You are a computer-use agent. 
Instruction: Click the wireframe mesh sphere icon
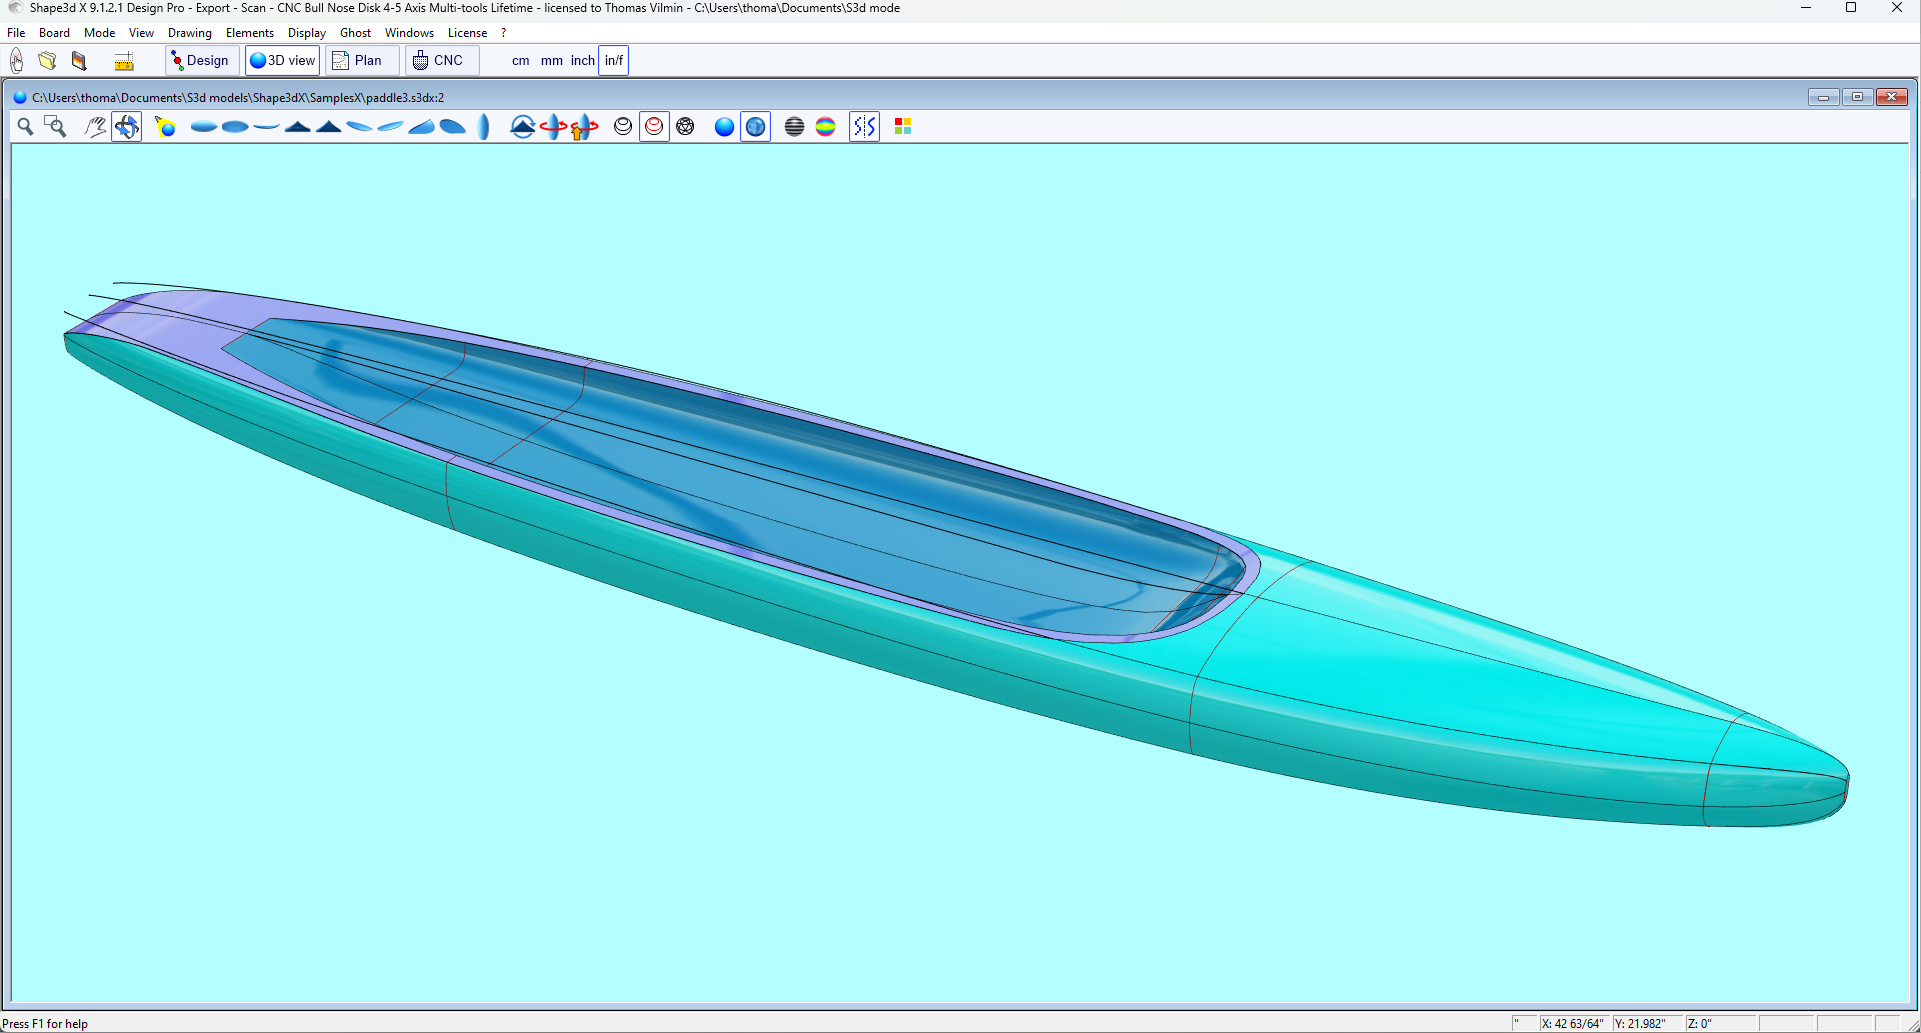point(685,126)
